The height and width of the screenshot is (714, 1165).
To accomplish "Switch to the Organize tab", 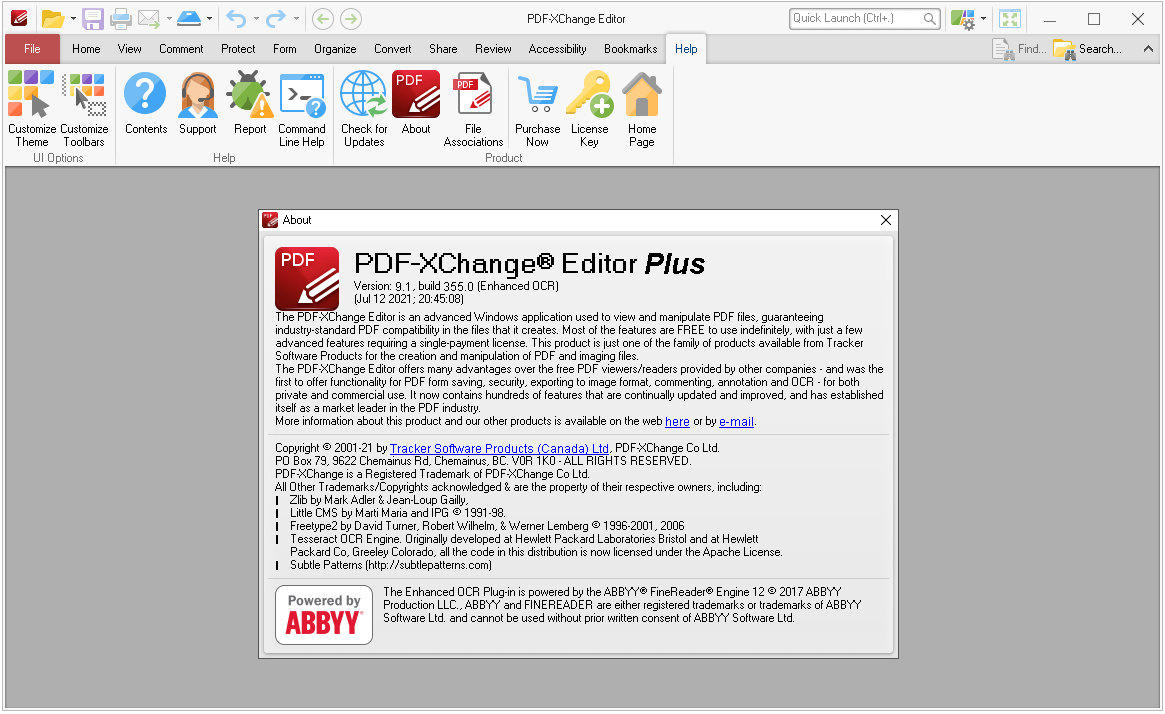I will [x=335, y=49].
